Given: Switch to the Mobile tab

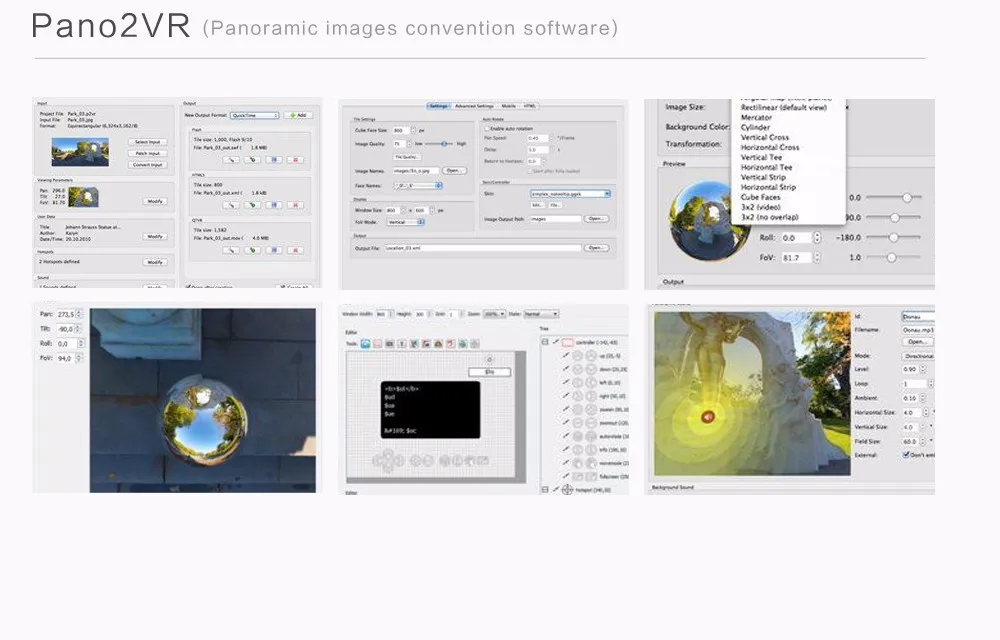Looking at the screenshot, I should point(508,106).
